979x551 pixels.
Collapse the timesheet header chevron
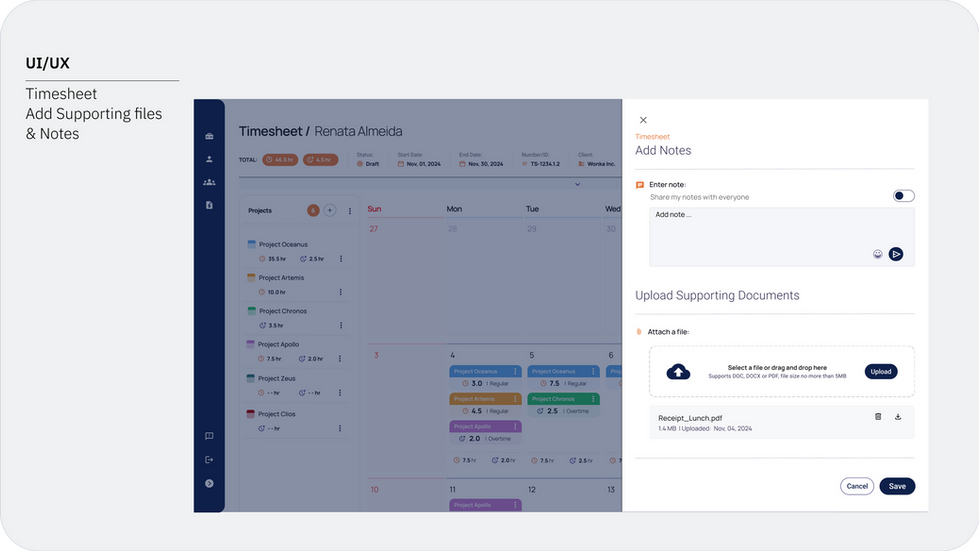(x=578, y=184)
